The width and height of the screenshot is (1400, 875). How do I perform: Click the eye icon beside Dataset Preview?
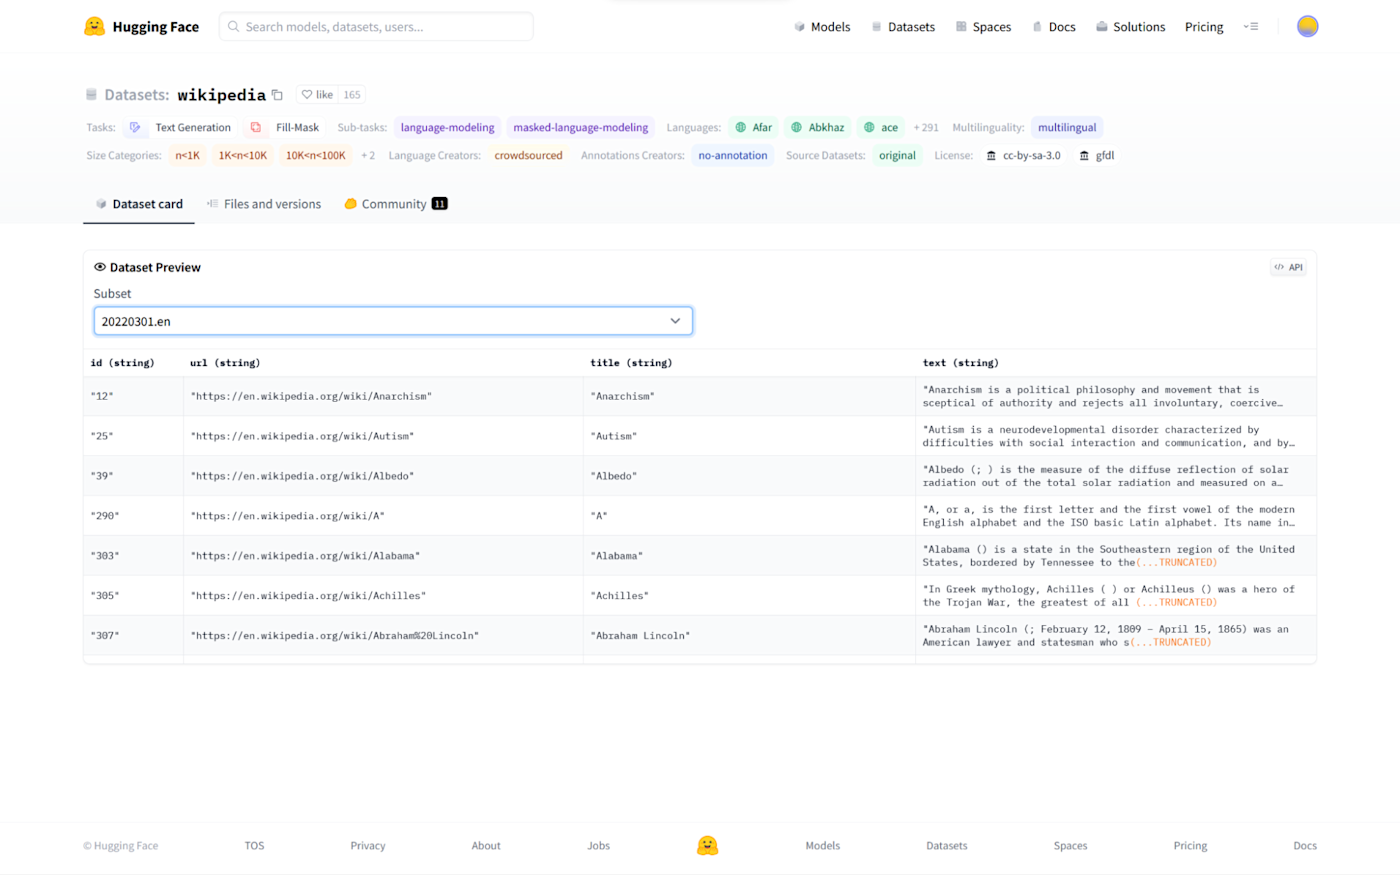click(100, 267)
